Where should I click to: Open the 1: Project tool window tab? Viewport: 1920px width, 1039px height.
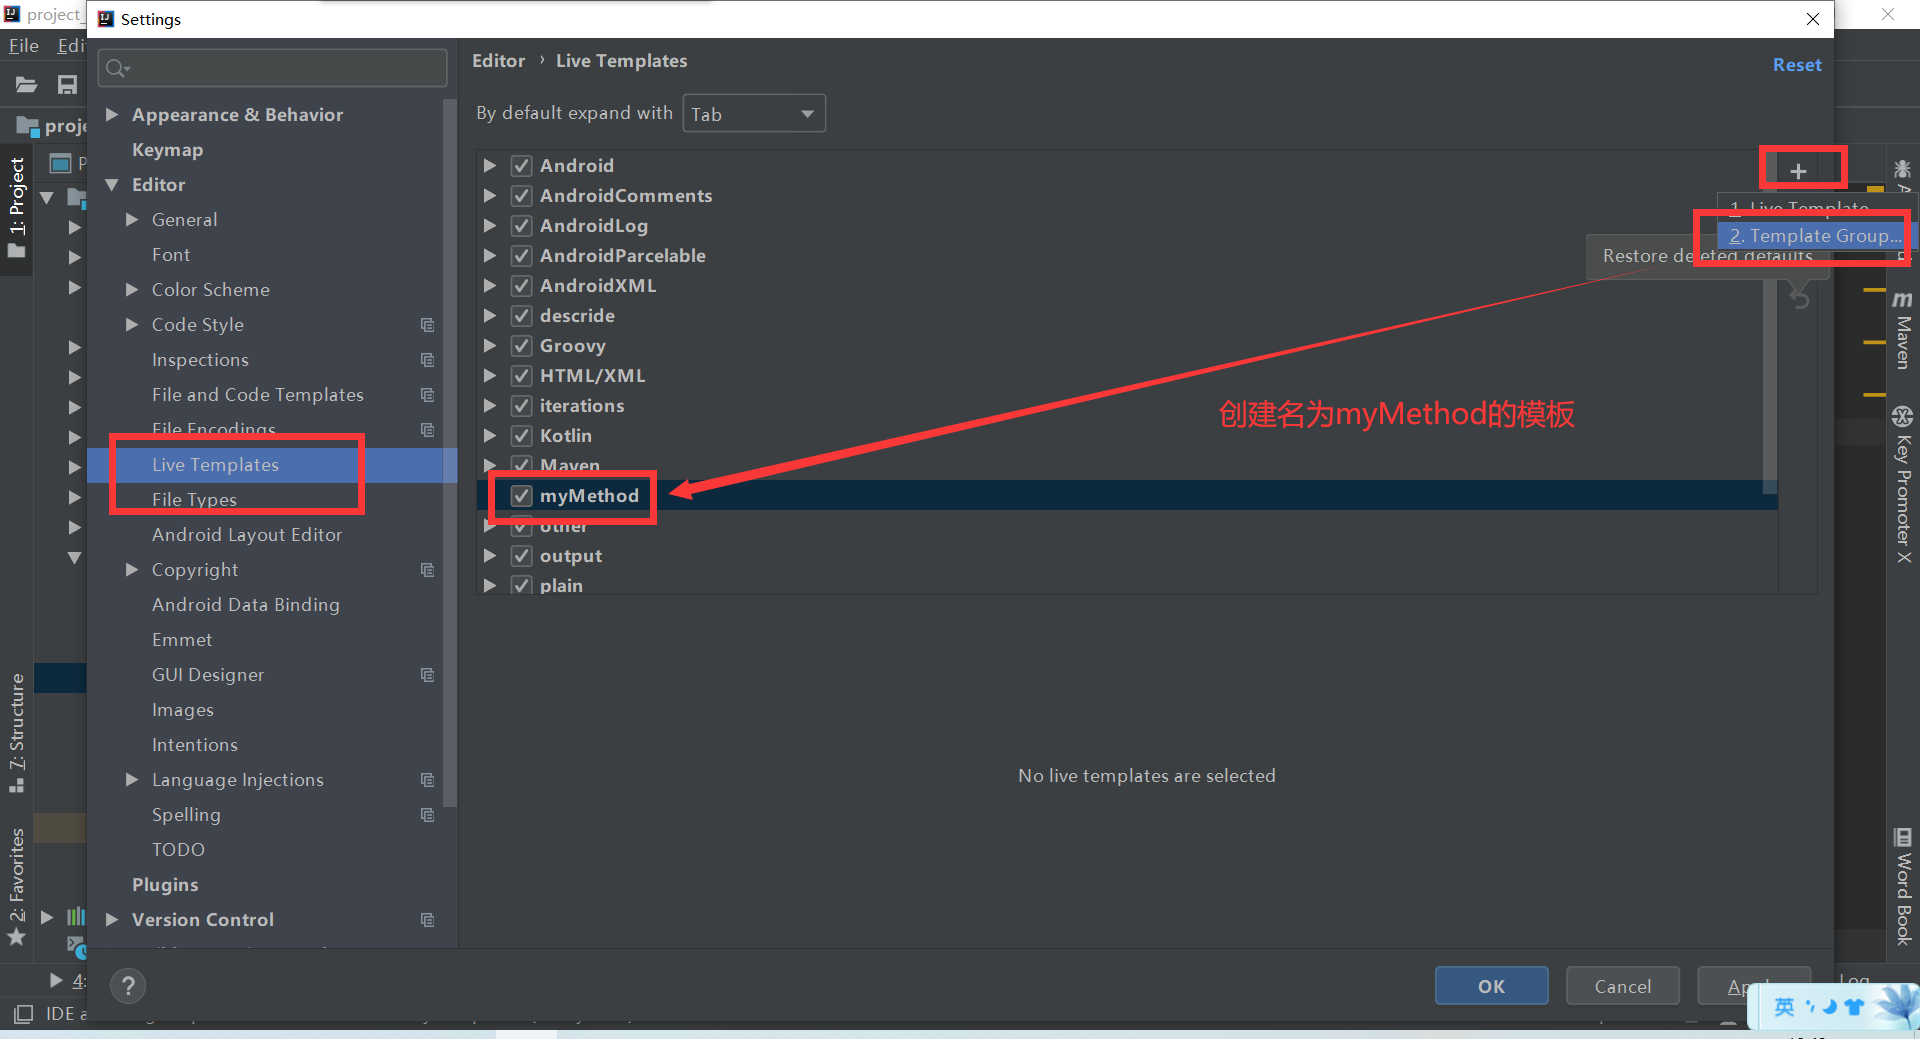pyautogui.click(x=17, y=207)
